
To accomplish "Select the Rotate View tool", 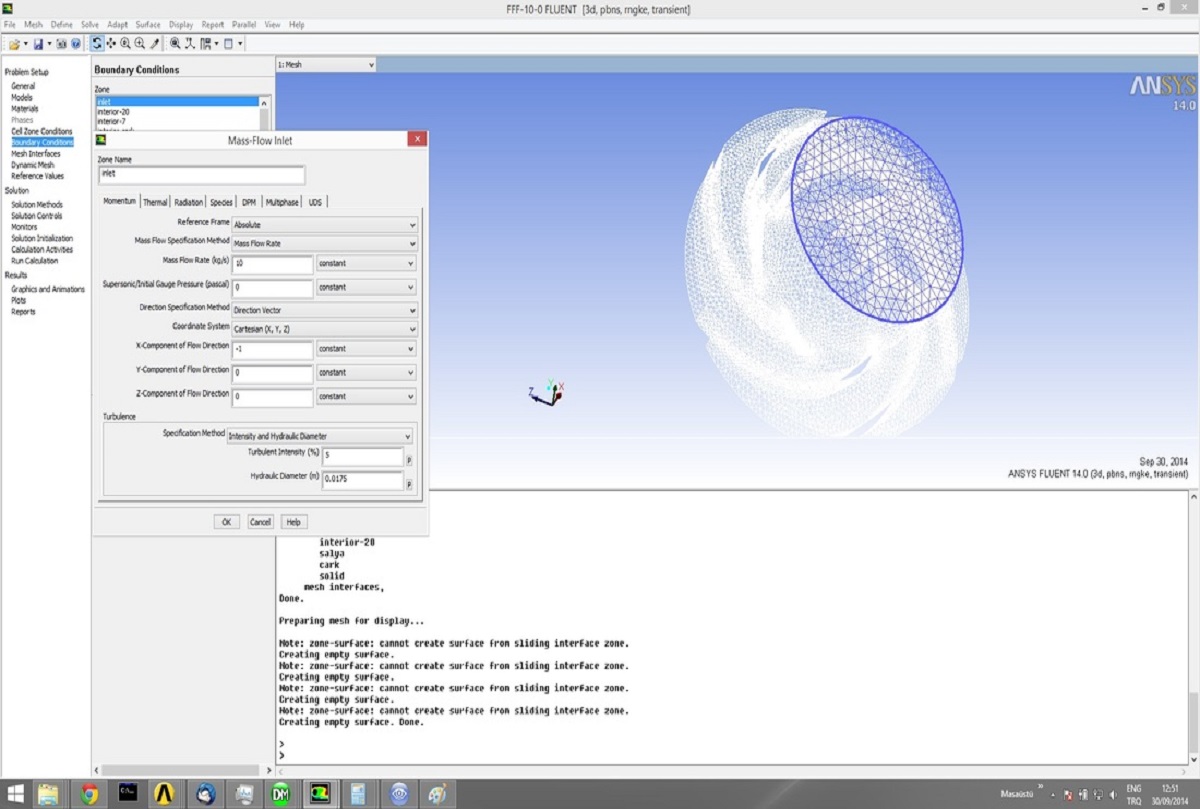I will [x=97, y=44].
